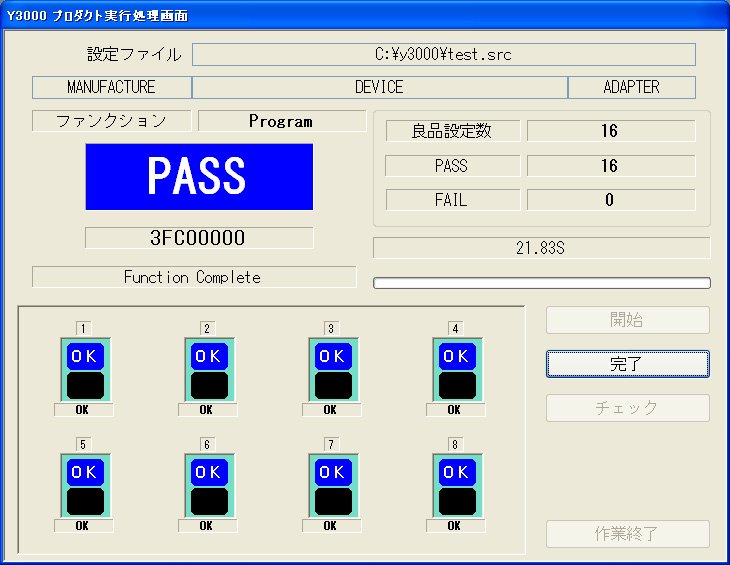Click the FAIL counter label
Image resolution: width=730 pixels, height=565 pixels.
point(453,200)
